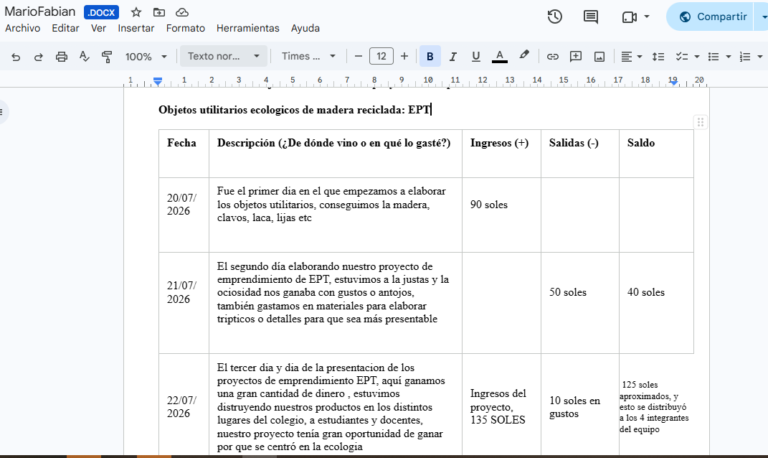The image size is (768, 458).
Task: Click the right indent ruler marker
Action: point(674,82)
